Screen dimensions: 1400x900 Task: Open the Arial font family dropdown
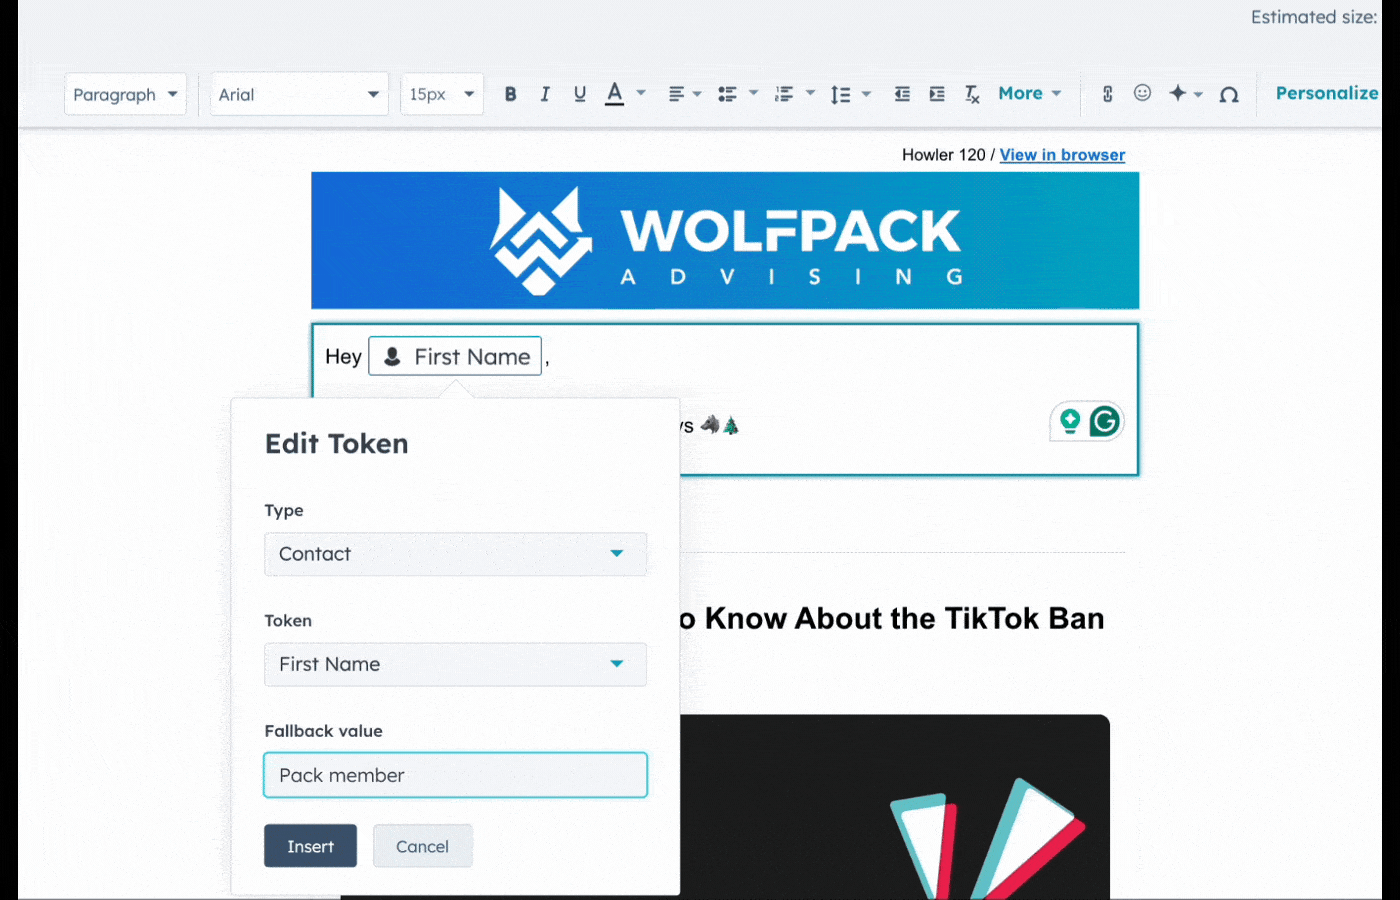click(299, 94)
